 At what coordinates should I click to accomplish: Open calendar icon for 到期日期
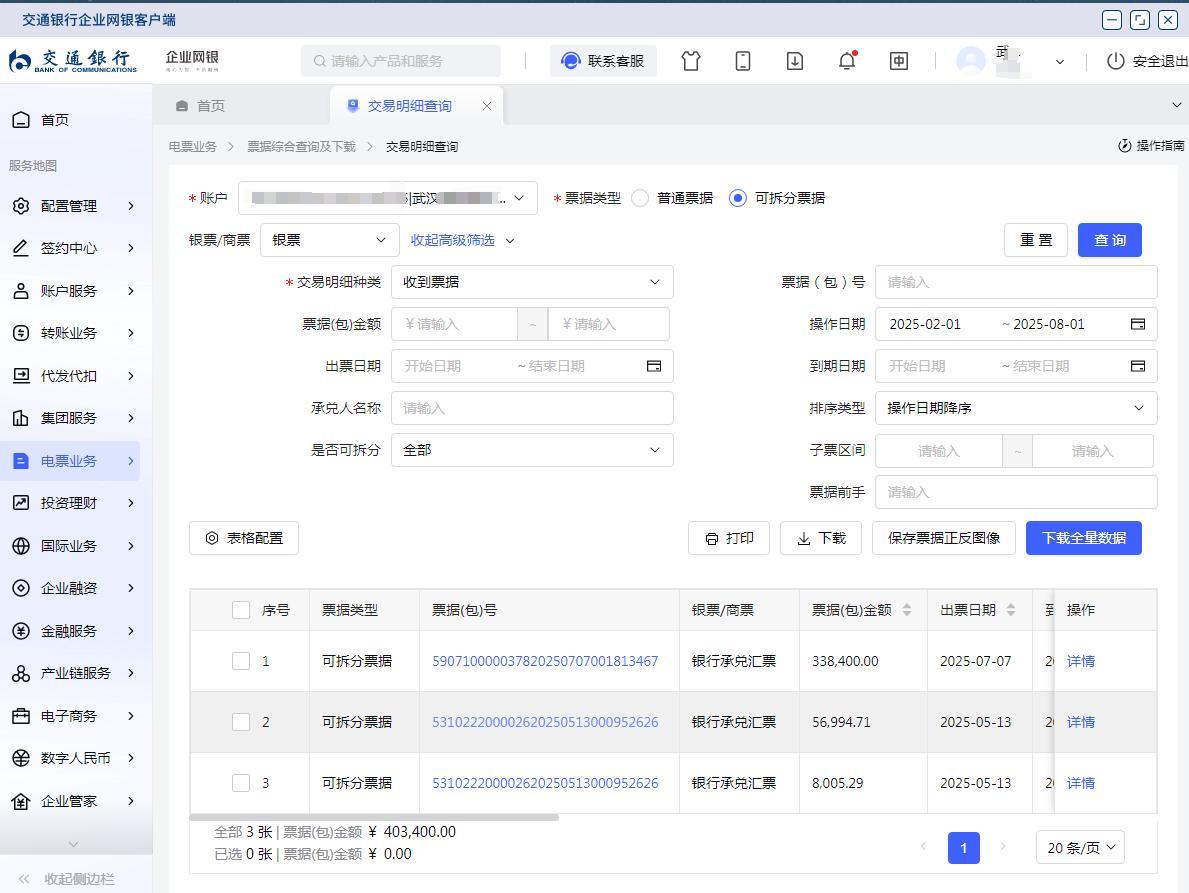1137,366
